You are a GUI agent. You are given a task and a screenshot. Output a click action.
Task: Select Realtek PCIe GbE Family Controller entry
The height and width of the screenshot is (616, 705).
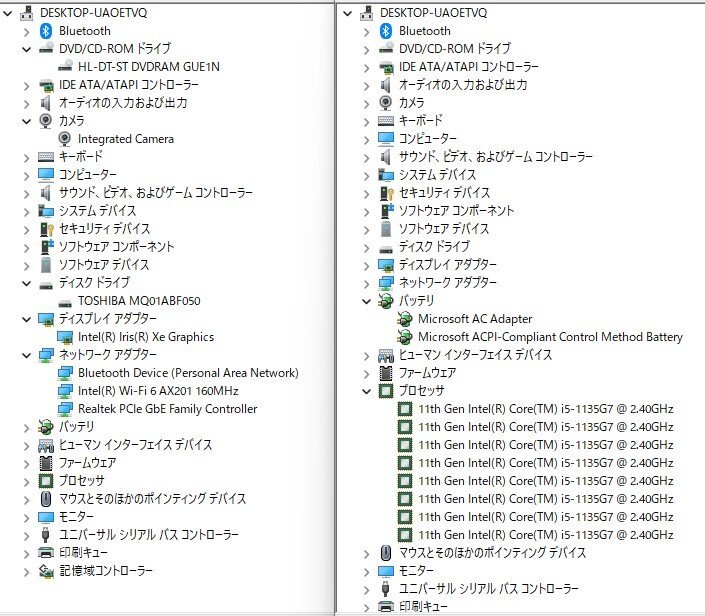coord(167,409)
